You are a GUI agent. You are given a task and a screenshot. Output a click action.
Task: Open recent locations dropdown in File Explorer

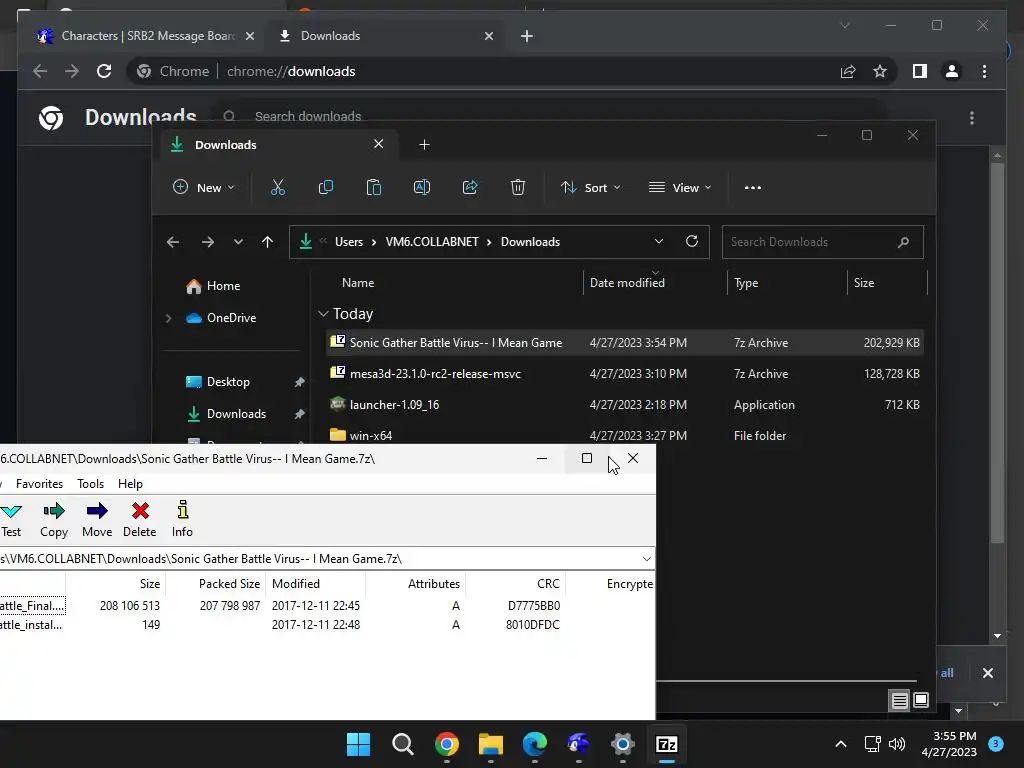tap(238, 242)
